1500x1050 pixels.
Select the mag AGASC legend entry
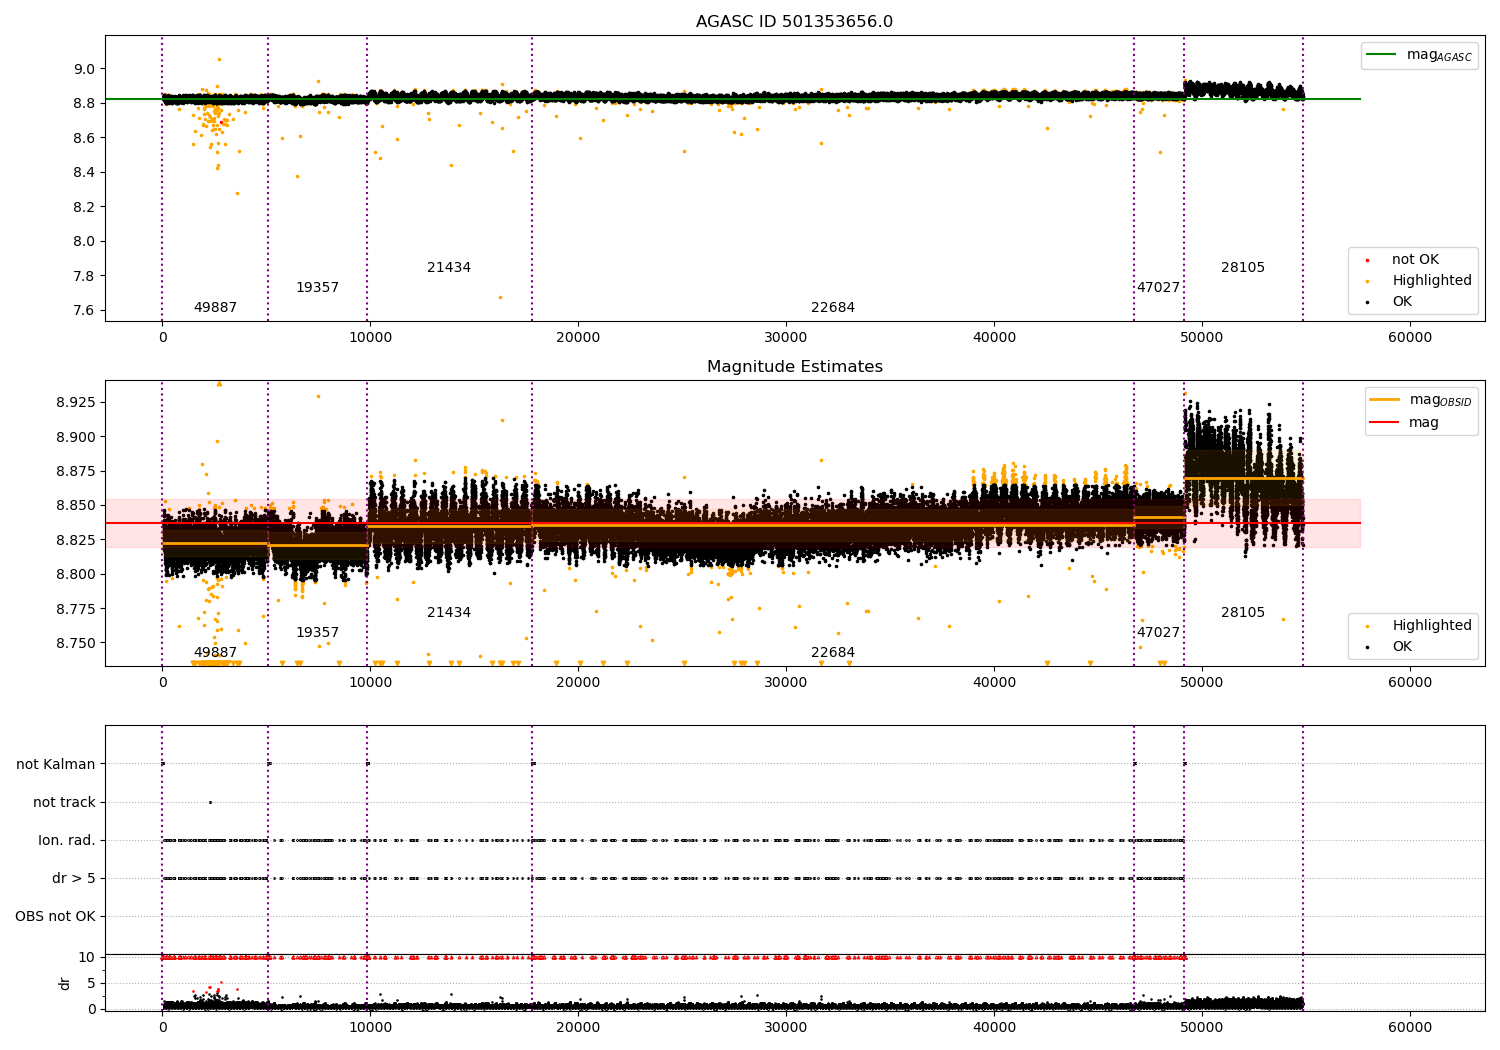coord(1419,55)
